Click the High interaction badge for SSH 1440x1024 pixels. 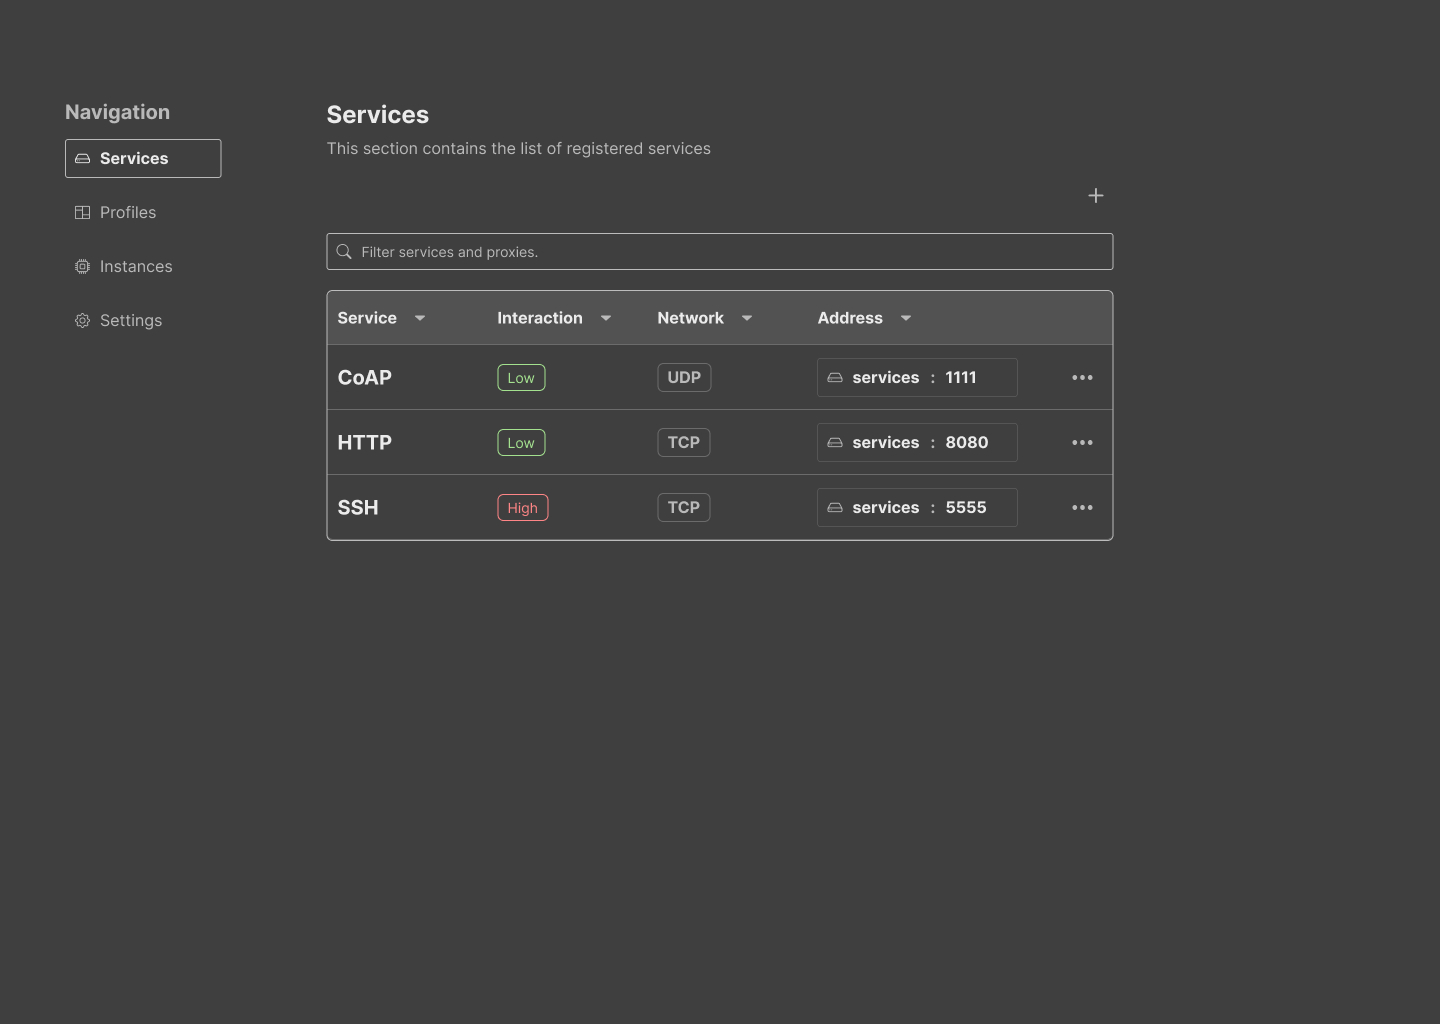point(522,508)
